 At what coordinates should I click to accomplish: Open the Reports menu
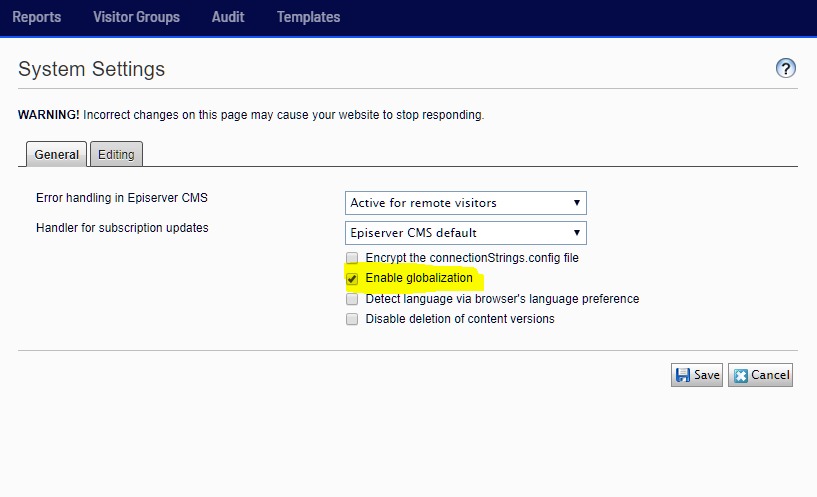point(36,17)
